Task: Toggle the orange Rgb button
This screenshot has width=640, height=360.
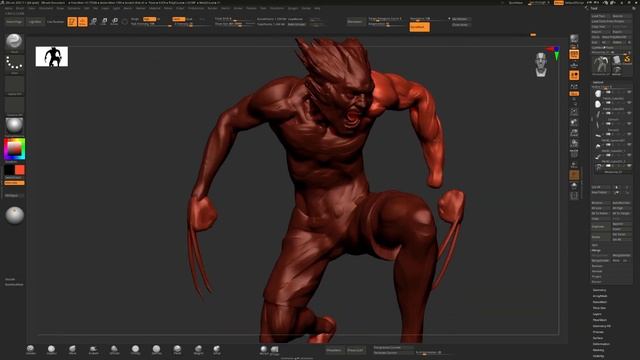Action: (x=150, y=19)
